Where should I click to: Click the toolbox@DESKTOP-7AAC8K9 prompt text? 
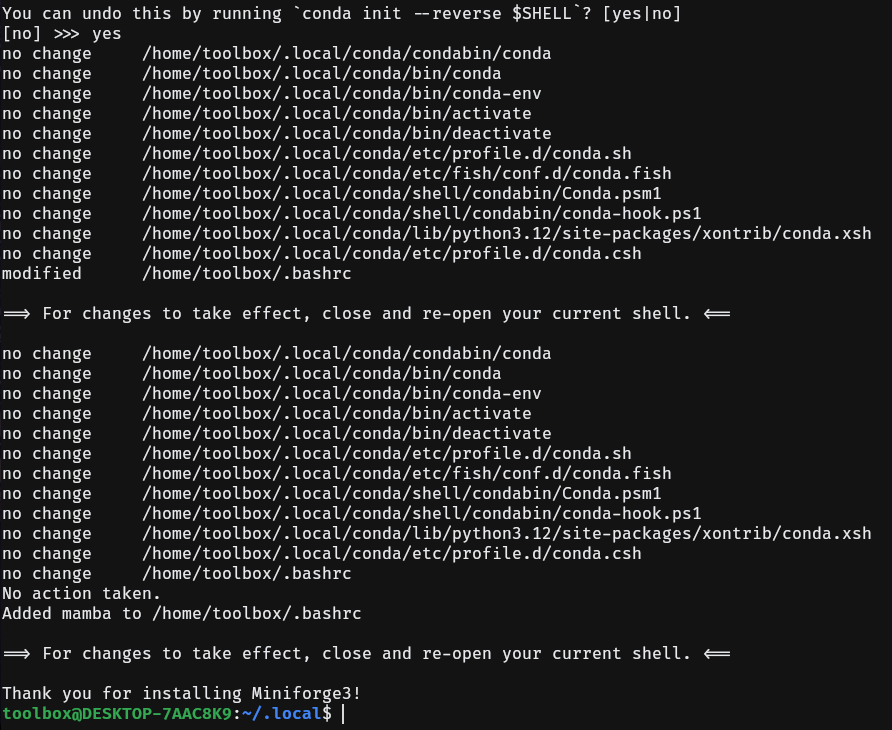tap(117, 713)
